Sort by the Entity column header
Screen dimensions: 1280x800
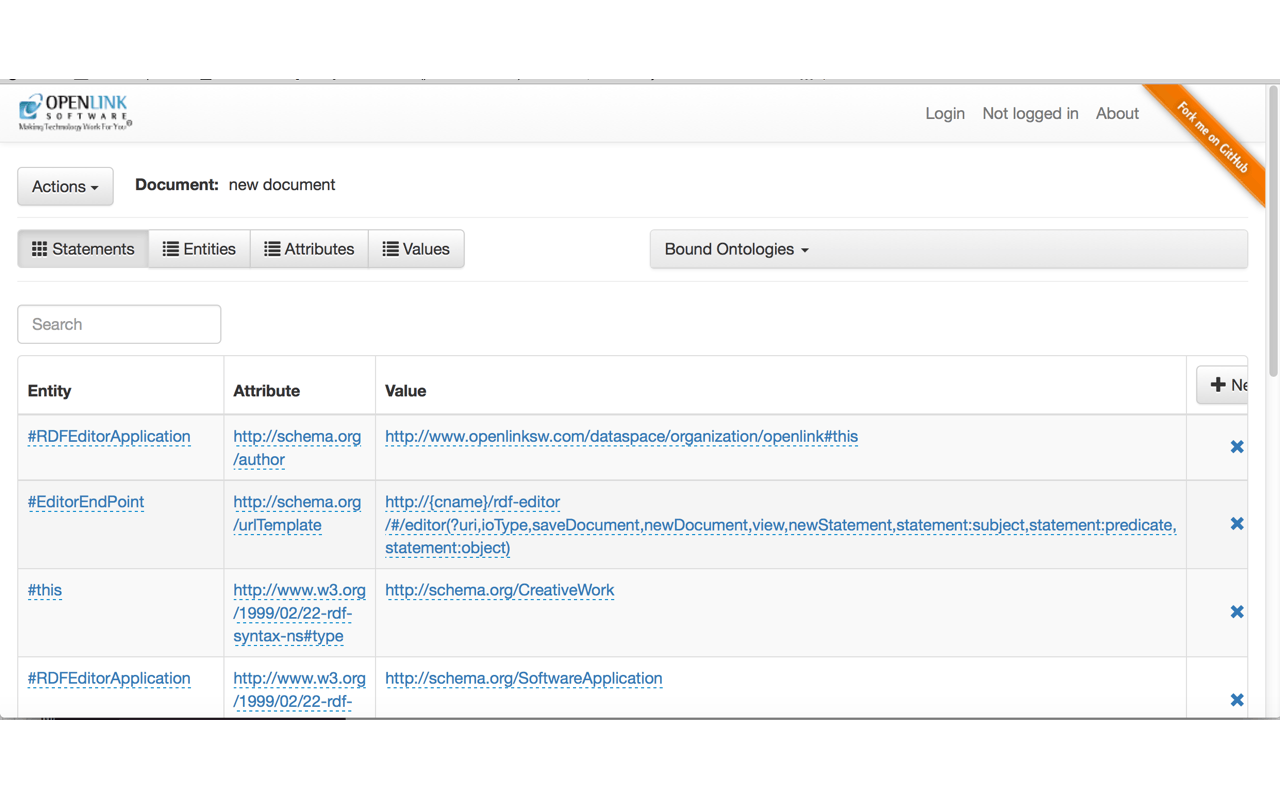(50, 391)
